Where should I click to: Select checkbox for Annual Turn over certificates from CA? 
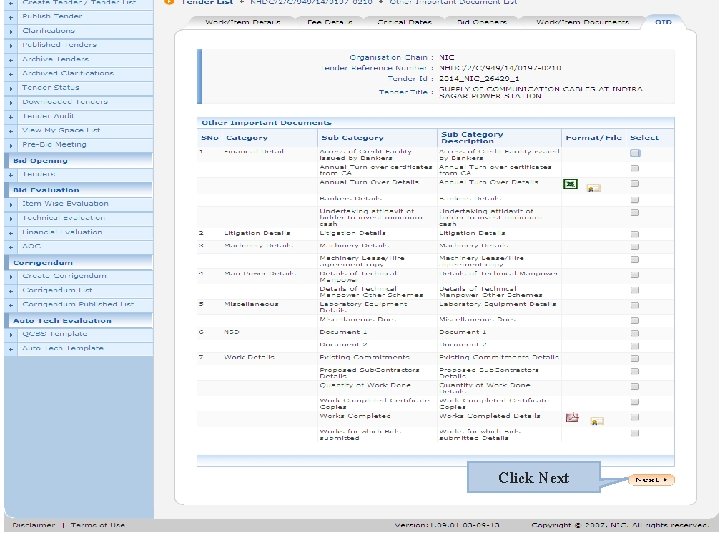pos(635,169)
